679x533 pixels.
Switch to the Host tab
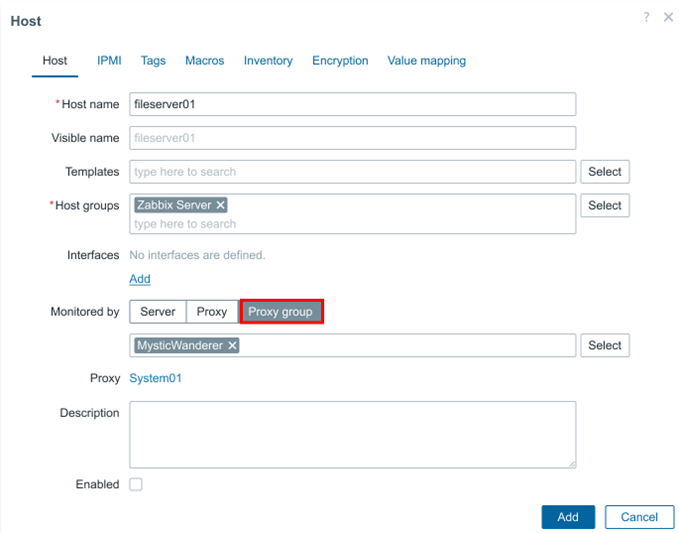tap(55, 61)
